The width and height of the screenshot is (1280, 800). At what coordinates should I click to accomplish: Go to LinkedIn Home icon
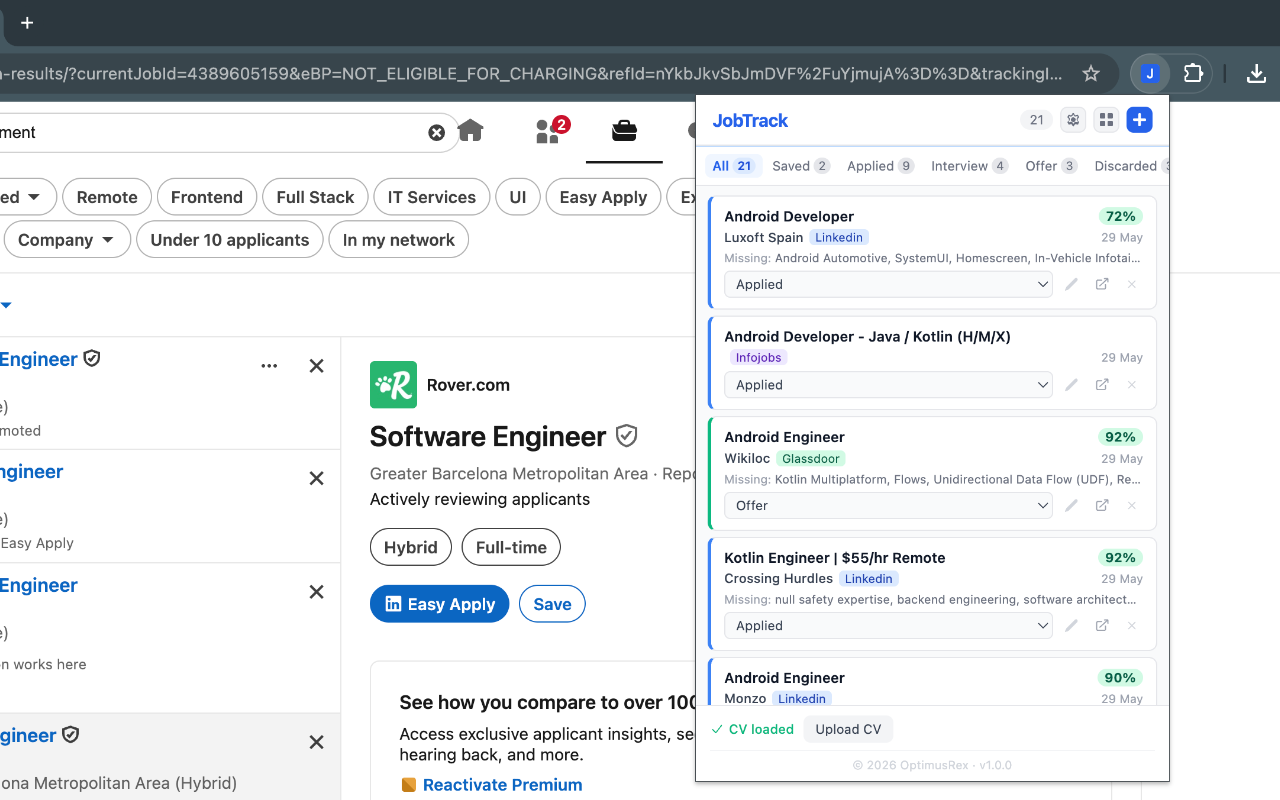click(x=470, y=131)
